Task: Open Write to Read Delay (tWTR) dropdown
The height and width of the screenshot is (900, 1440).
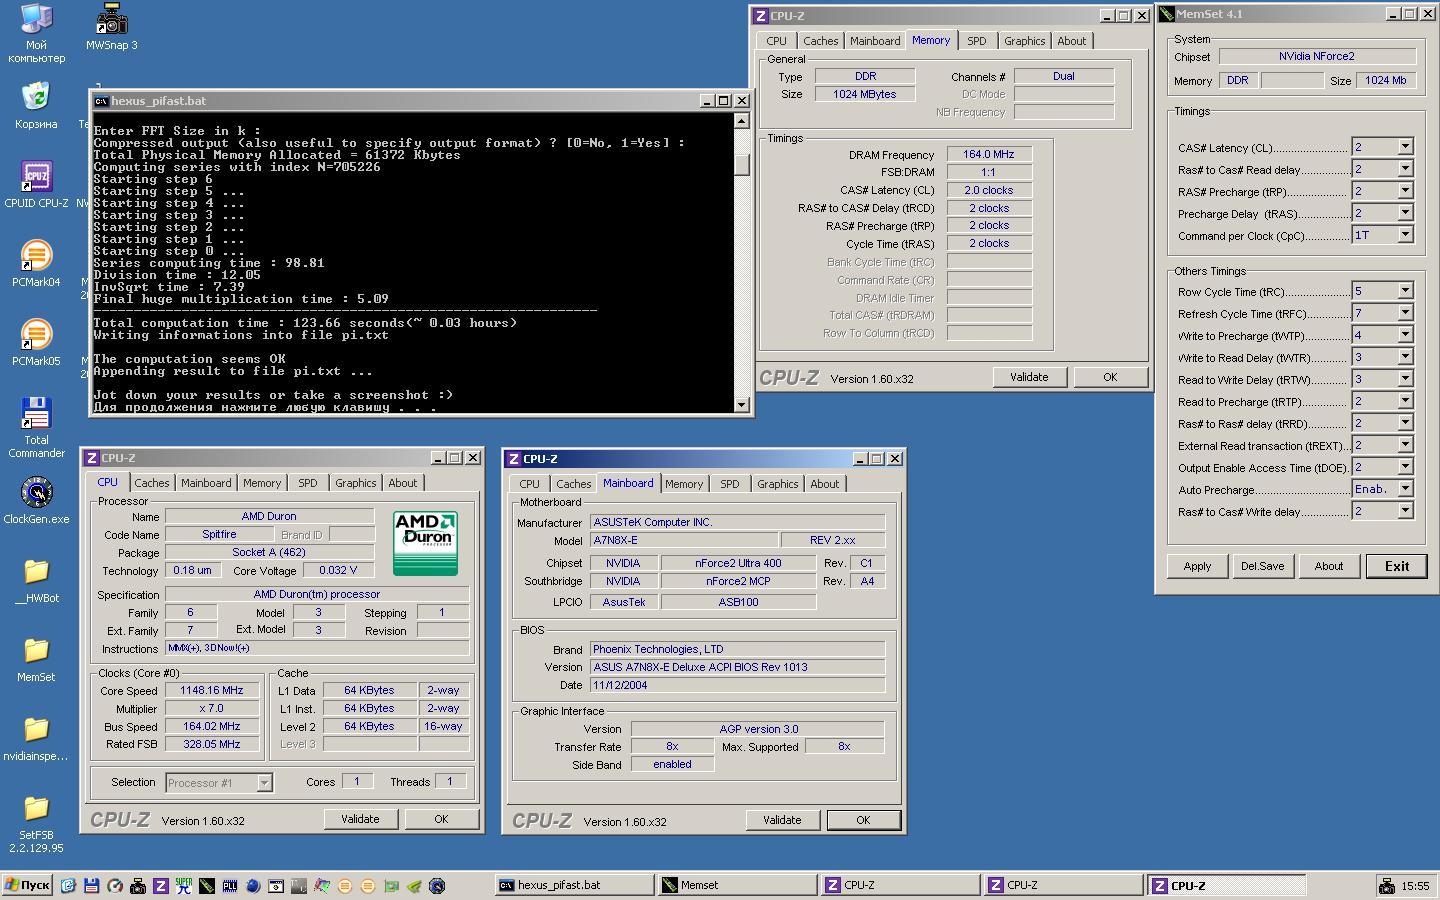Action: [x=1404, y=357]
